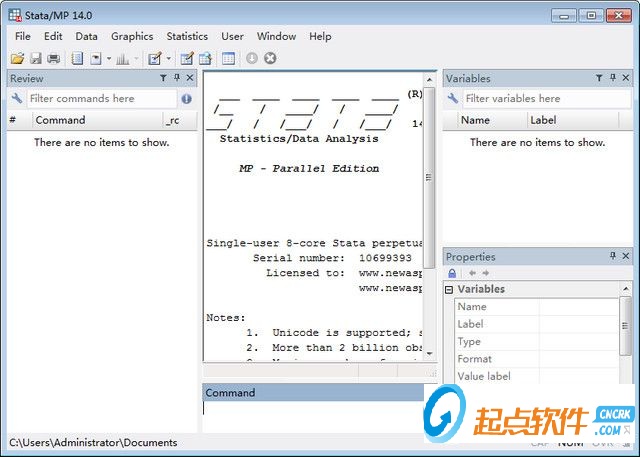The height and width of the screenshot is (457, 640).
Task: Select the Type property row
Action: point(536,342)
